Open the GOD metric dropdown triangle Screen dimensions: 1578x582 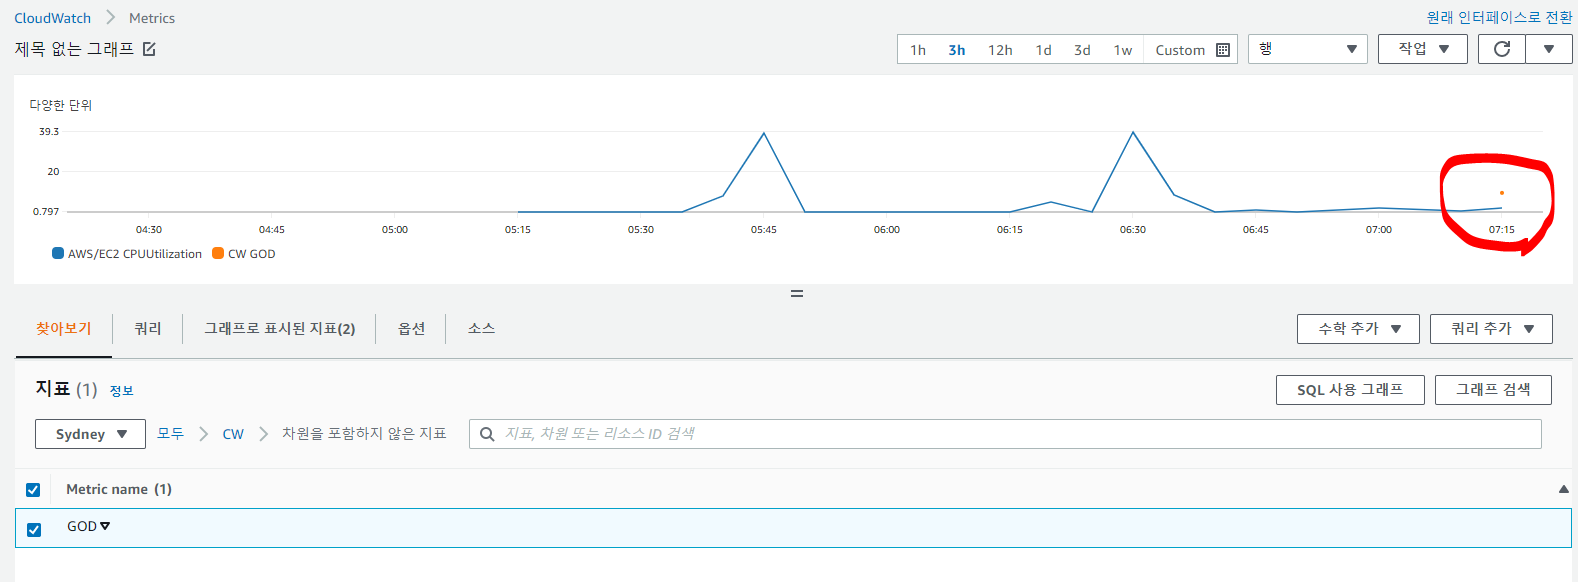click(105, 526)
